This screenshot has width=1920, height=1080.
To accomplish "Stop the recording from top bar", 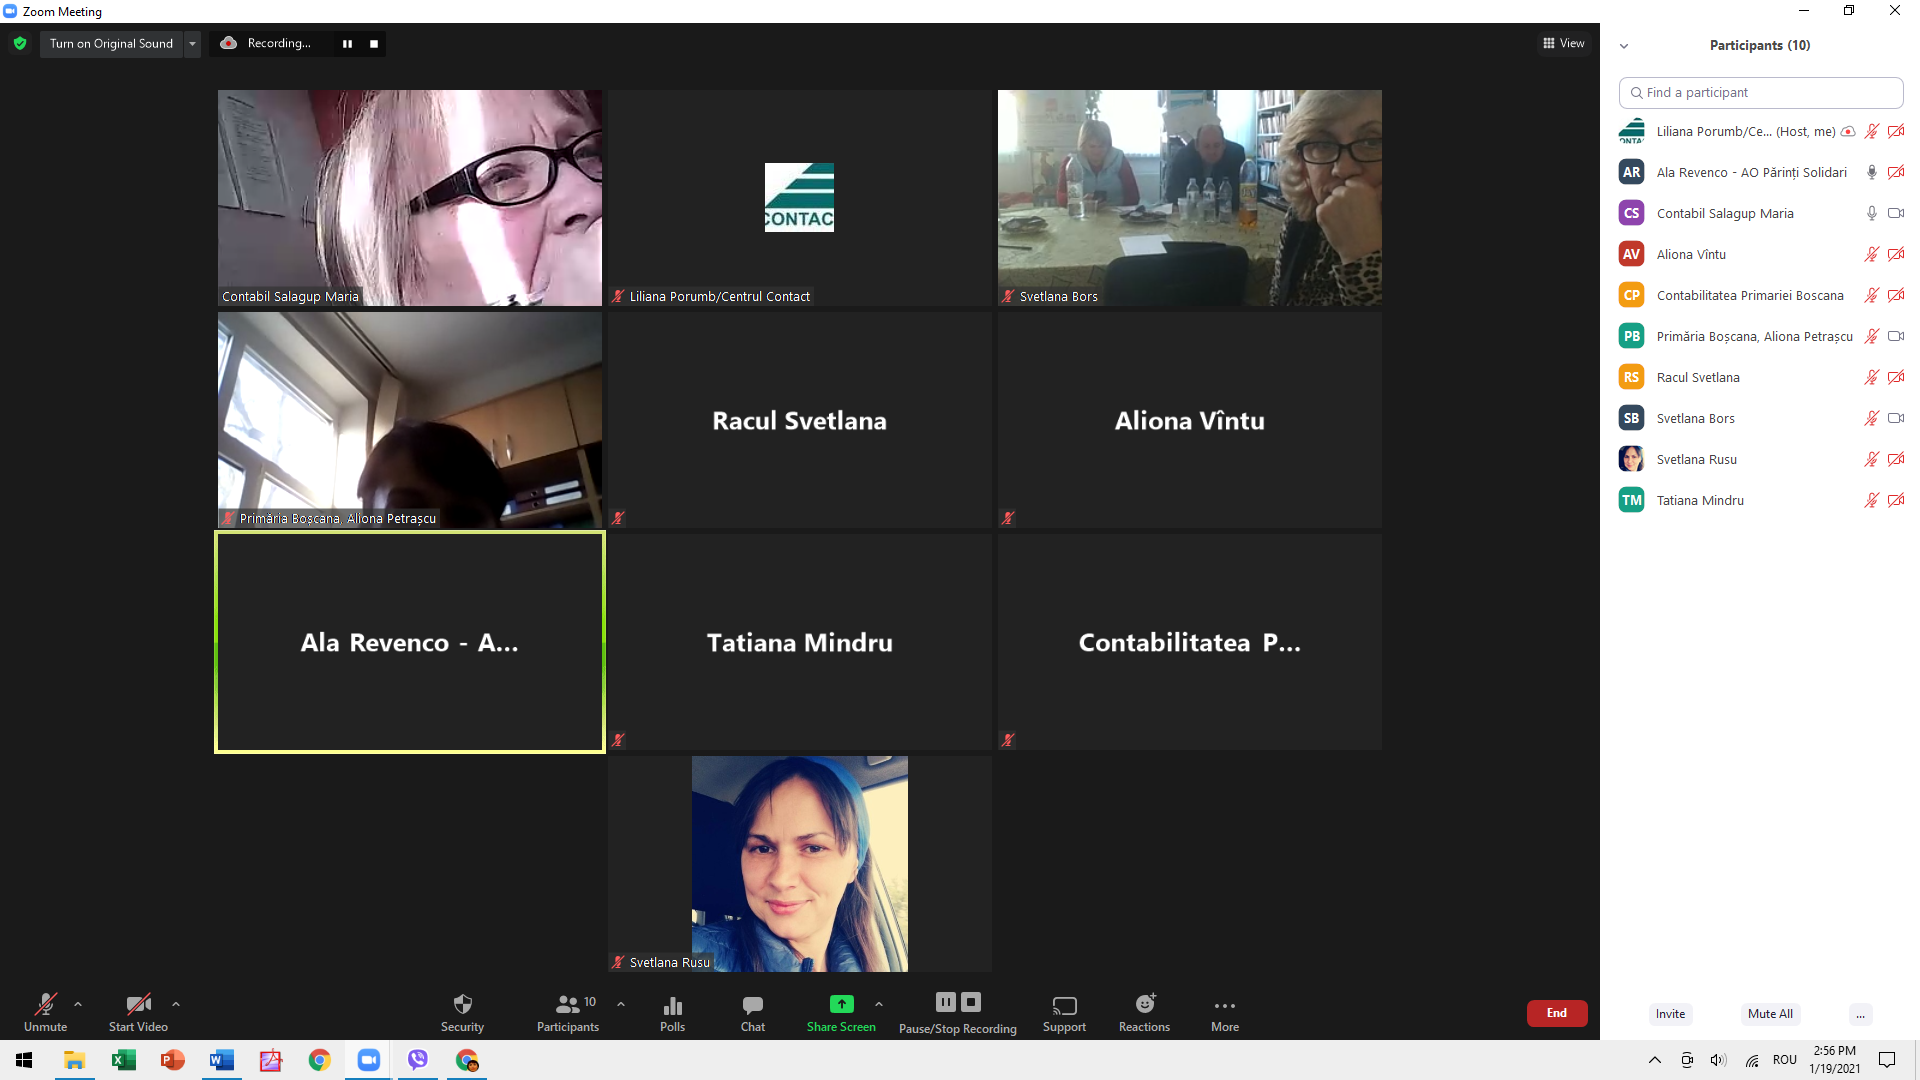I will click(x=374, y=43).
